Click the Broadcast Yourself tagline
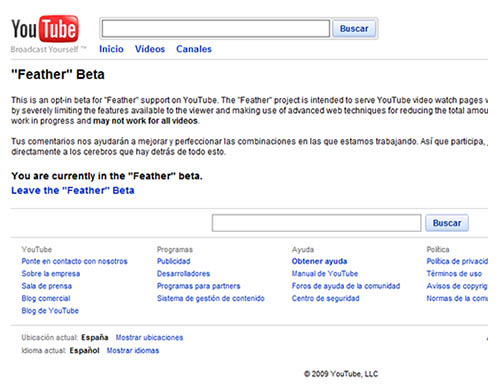 pyautogui.click(x=48, y=50)
